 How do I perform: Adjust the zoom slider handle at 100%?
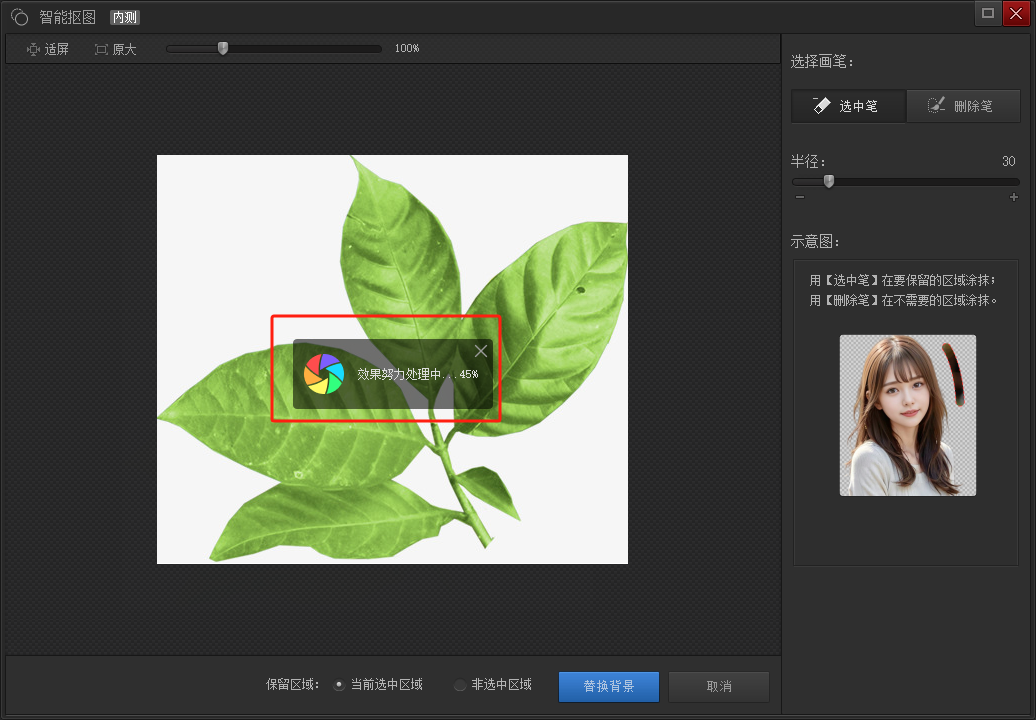pyautogui.click(x=223, y=48)
